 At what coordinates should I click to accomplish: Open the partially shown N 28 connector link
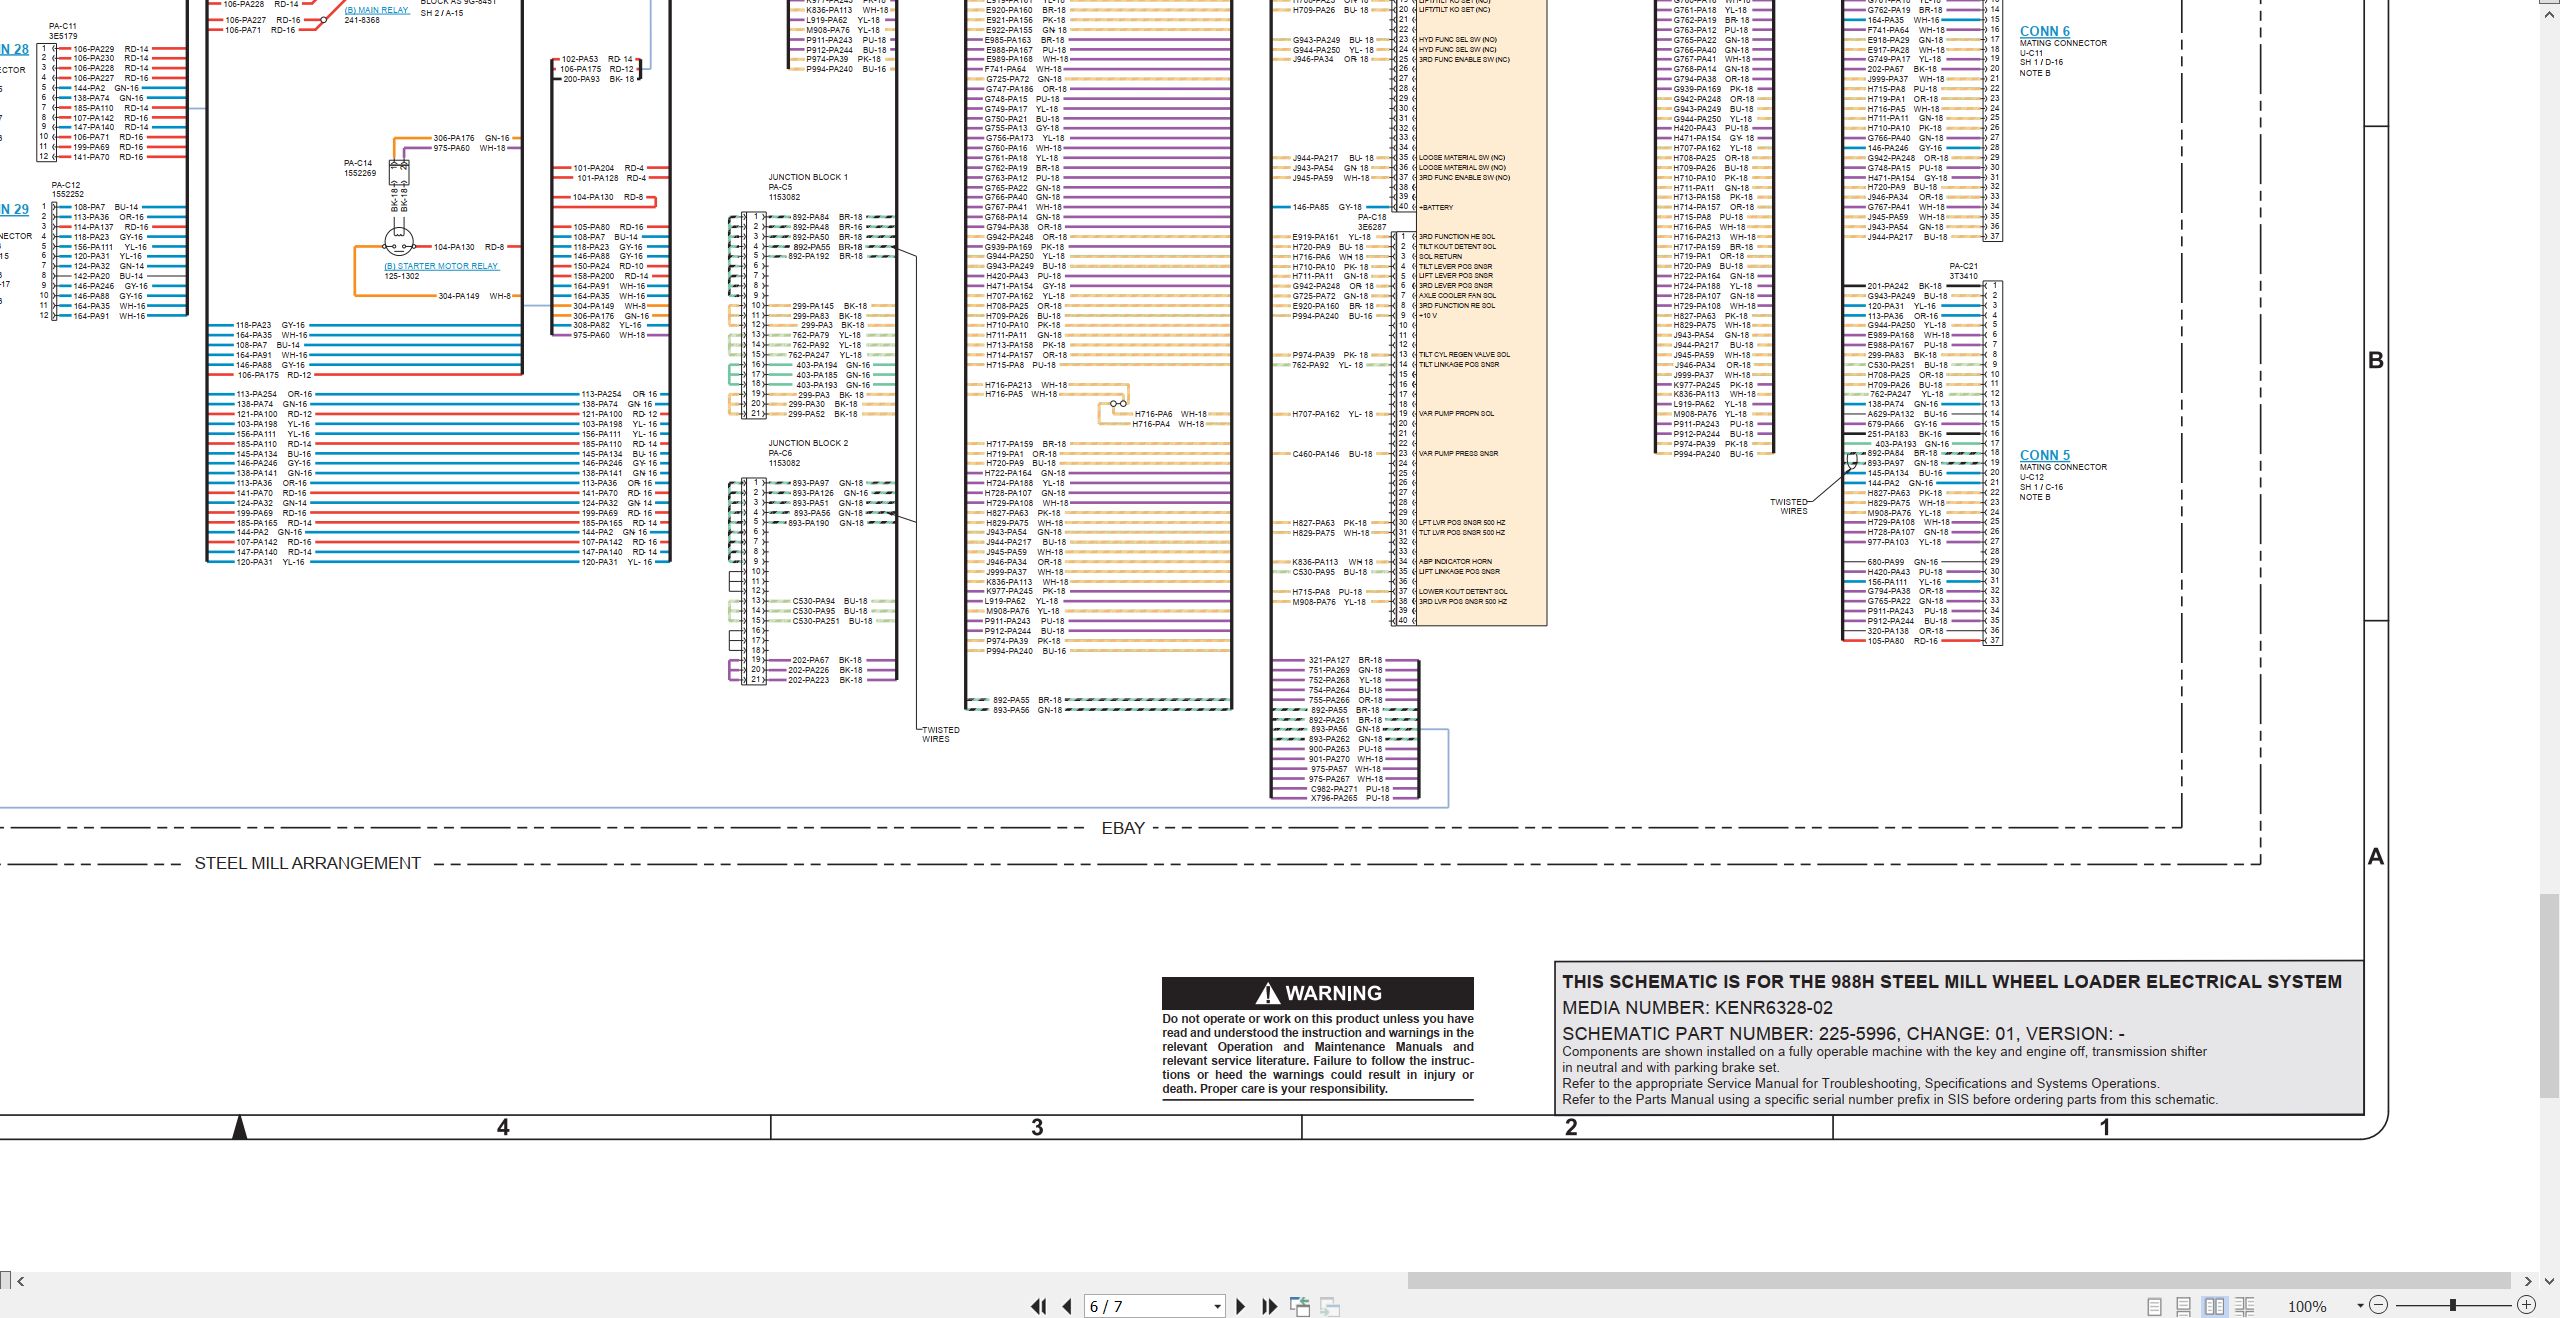[14, 49]
